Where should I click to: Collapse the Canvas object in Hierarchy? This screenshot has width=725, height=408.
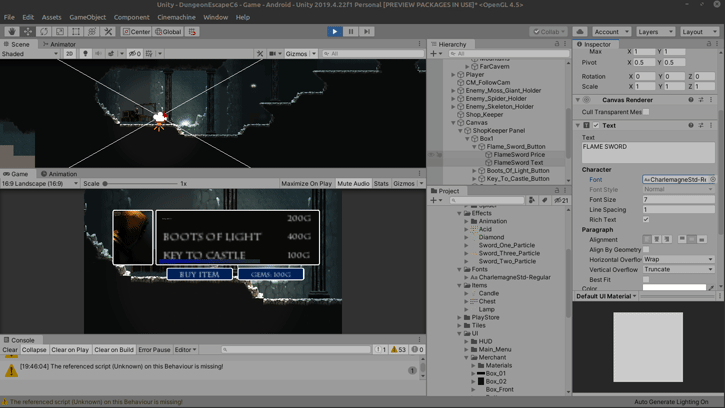pyautogui.click(x=453, y=123)
